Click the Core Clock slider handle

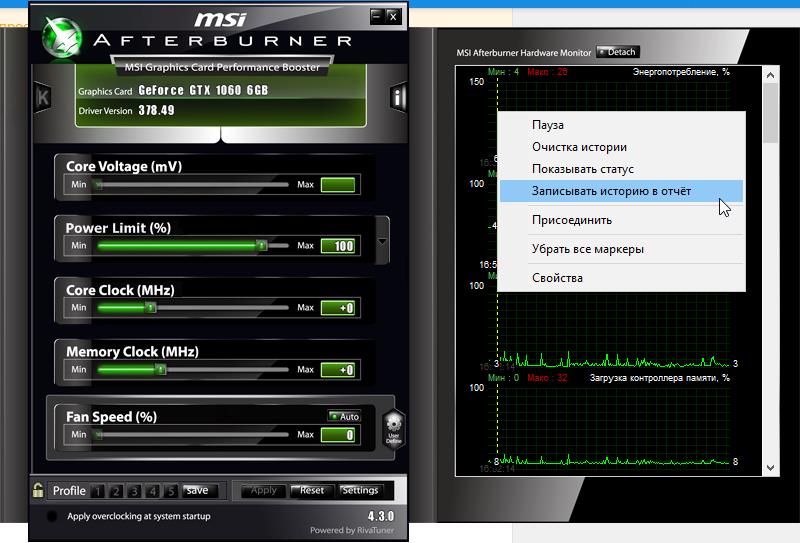150,308
